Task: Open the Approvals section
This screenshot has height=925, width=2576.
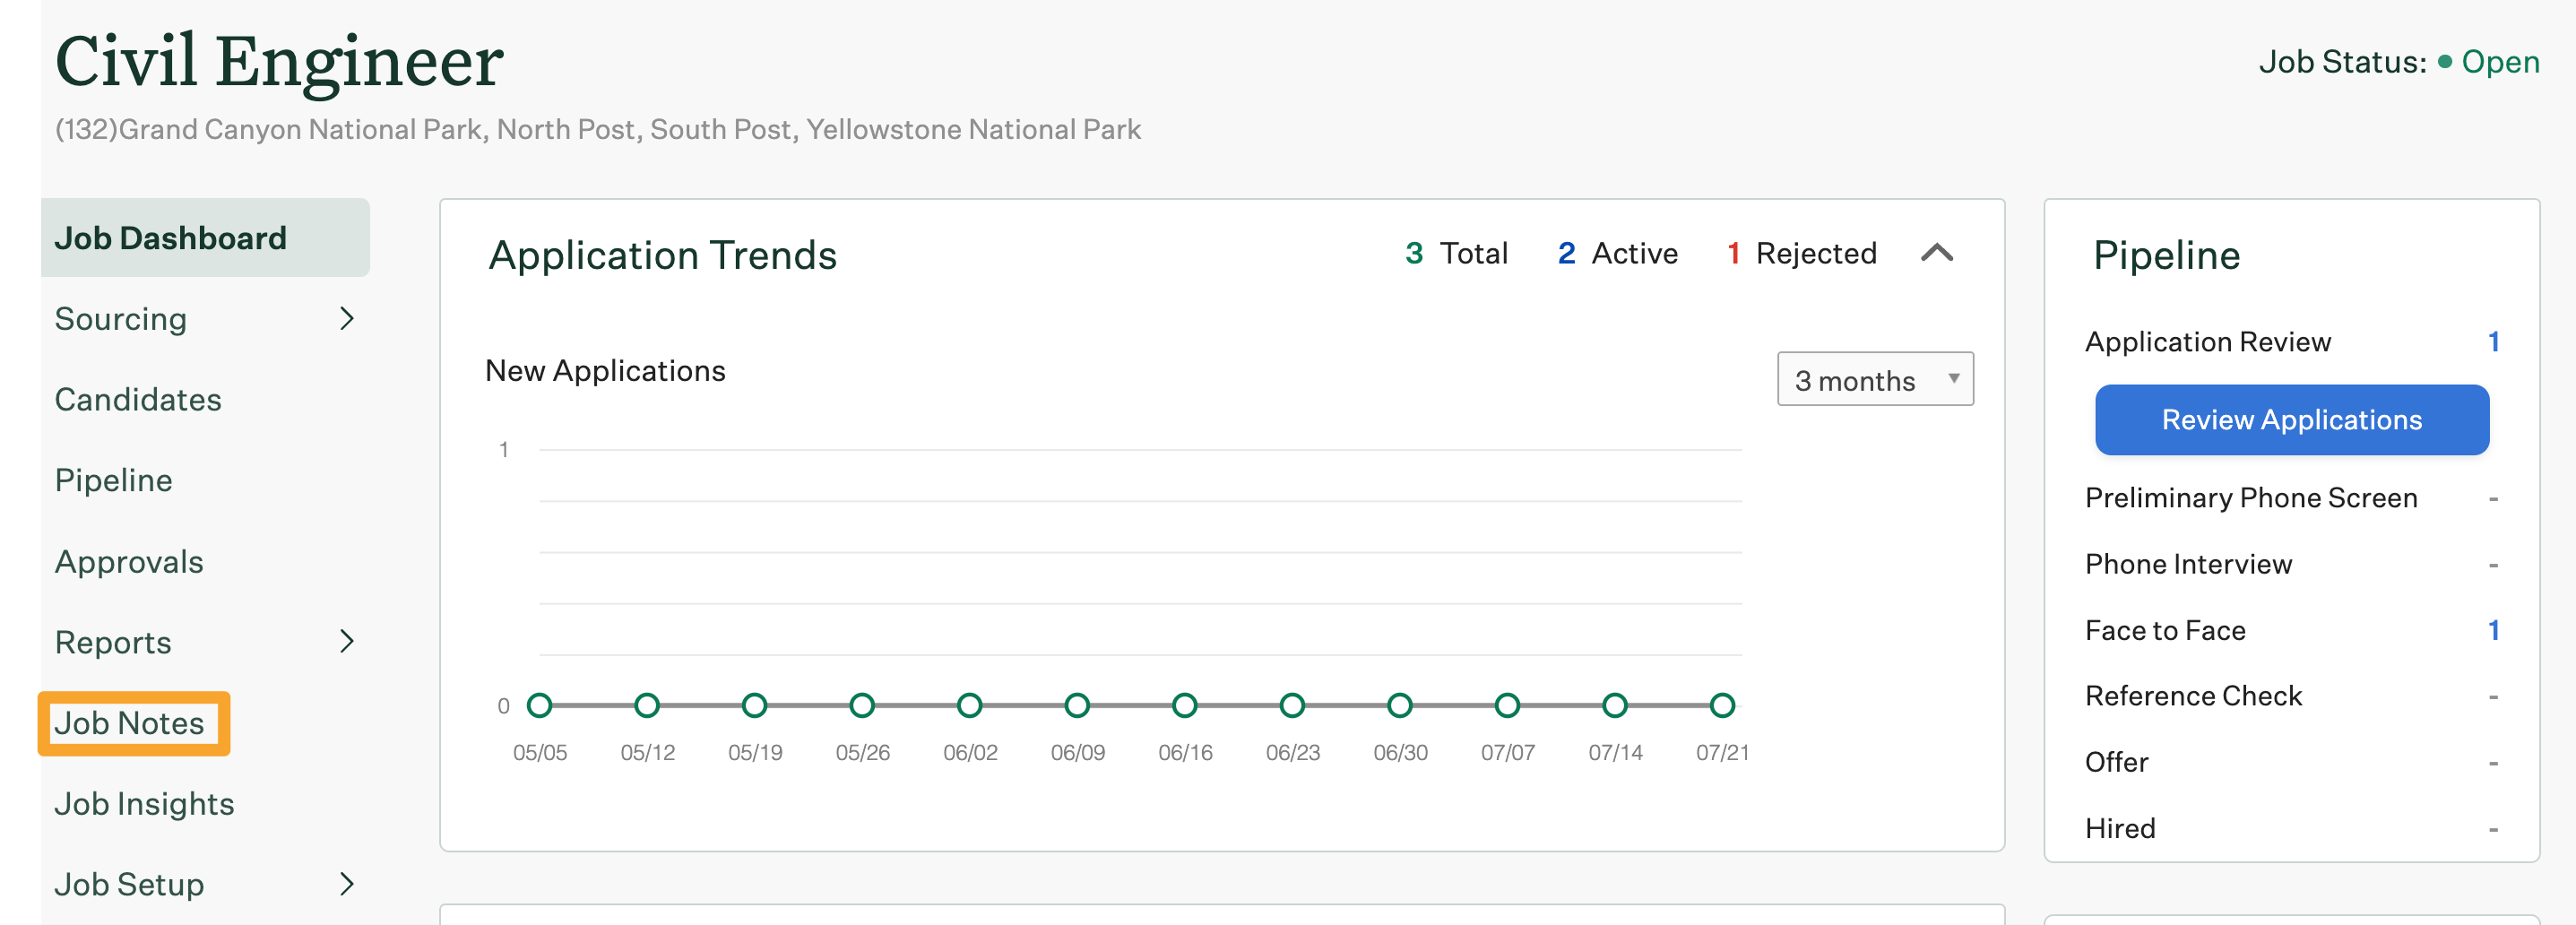Action: coord(129,562)
